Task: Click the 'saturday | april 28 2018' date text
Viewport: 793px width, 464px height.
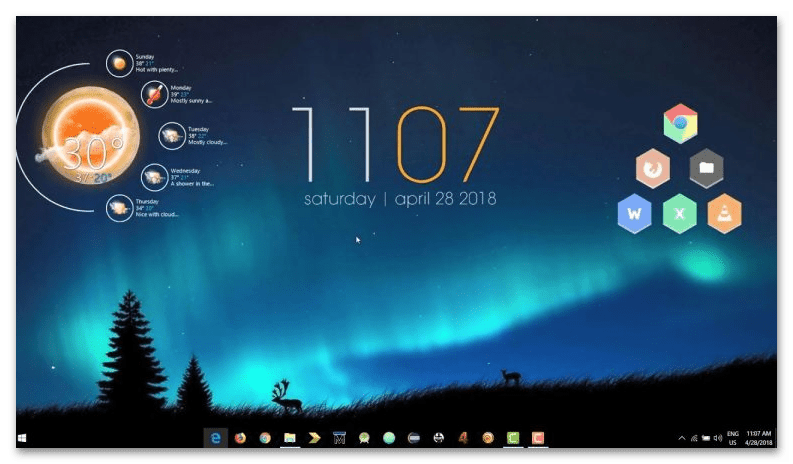Action: pos(400,199)
